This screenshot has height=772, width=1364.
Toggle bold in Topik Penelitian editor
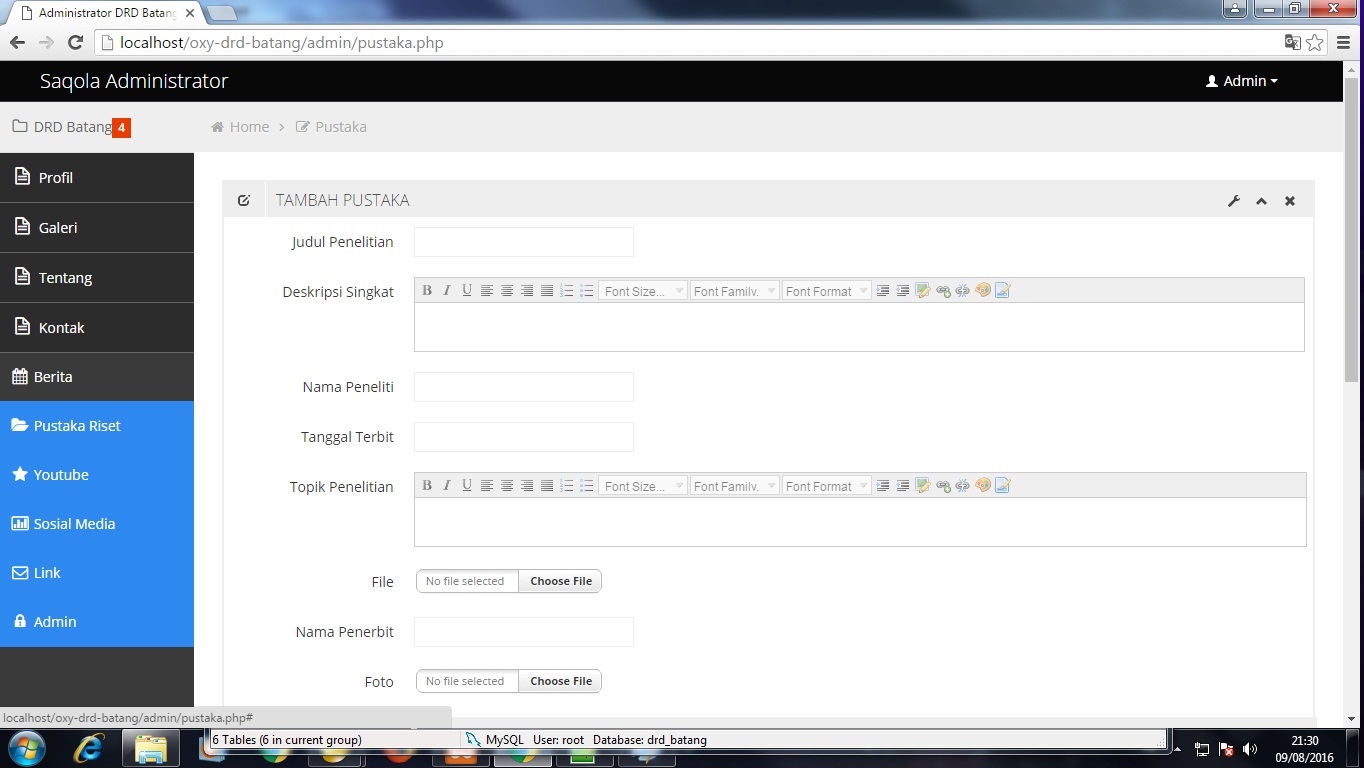[x=427, y=486]
